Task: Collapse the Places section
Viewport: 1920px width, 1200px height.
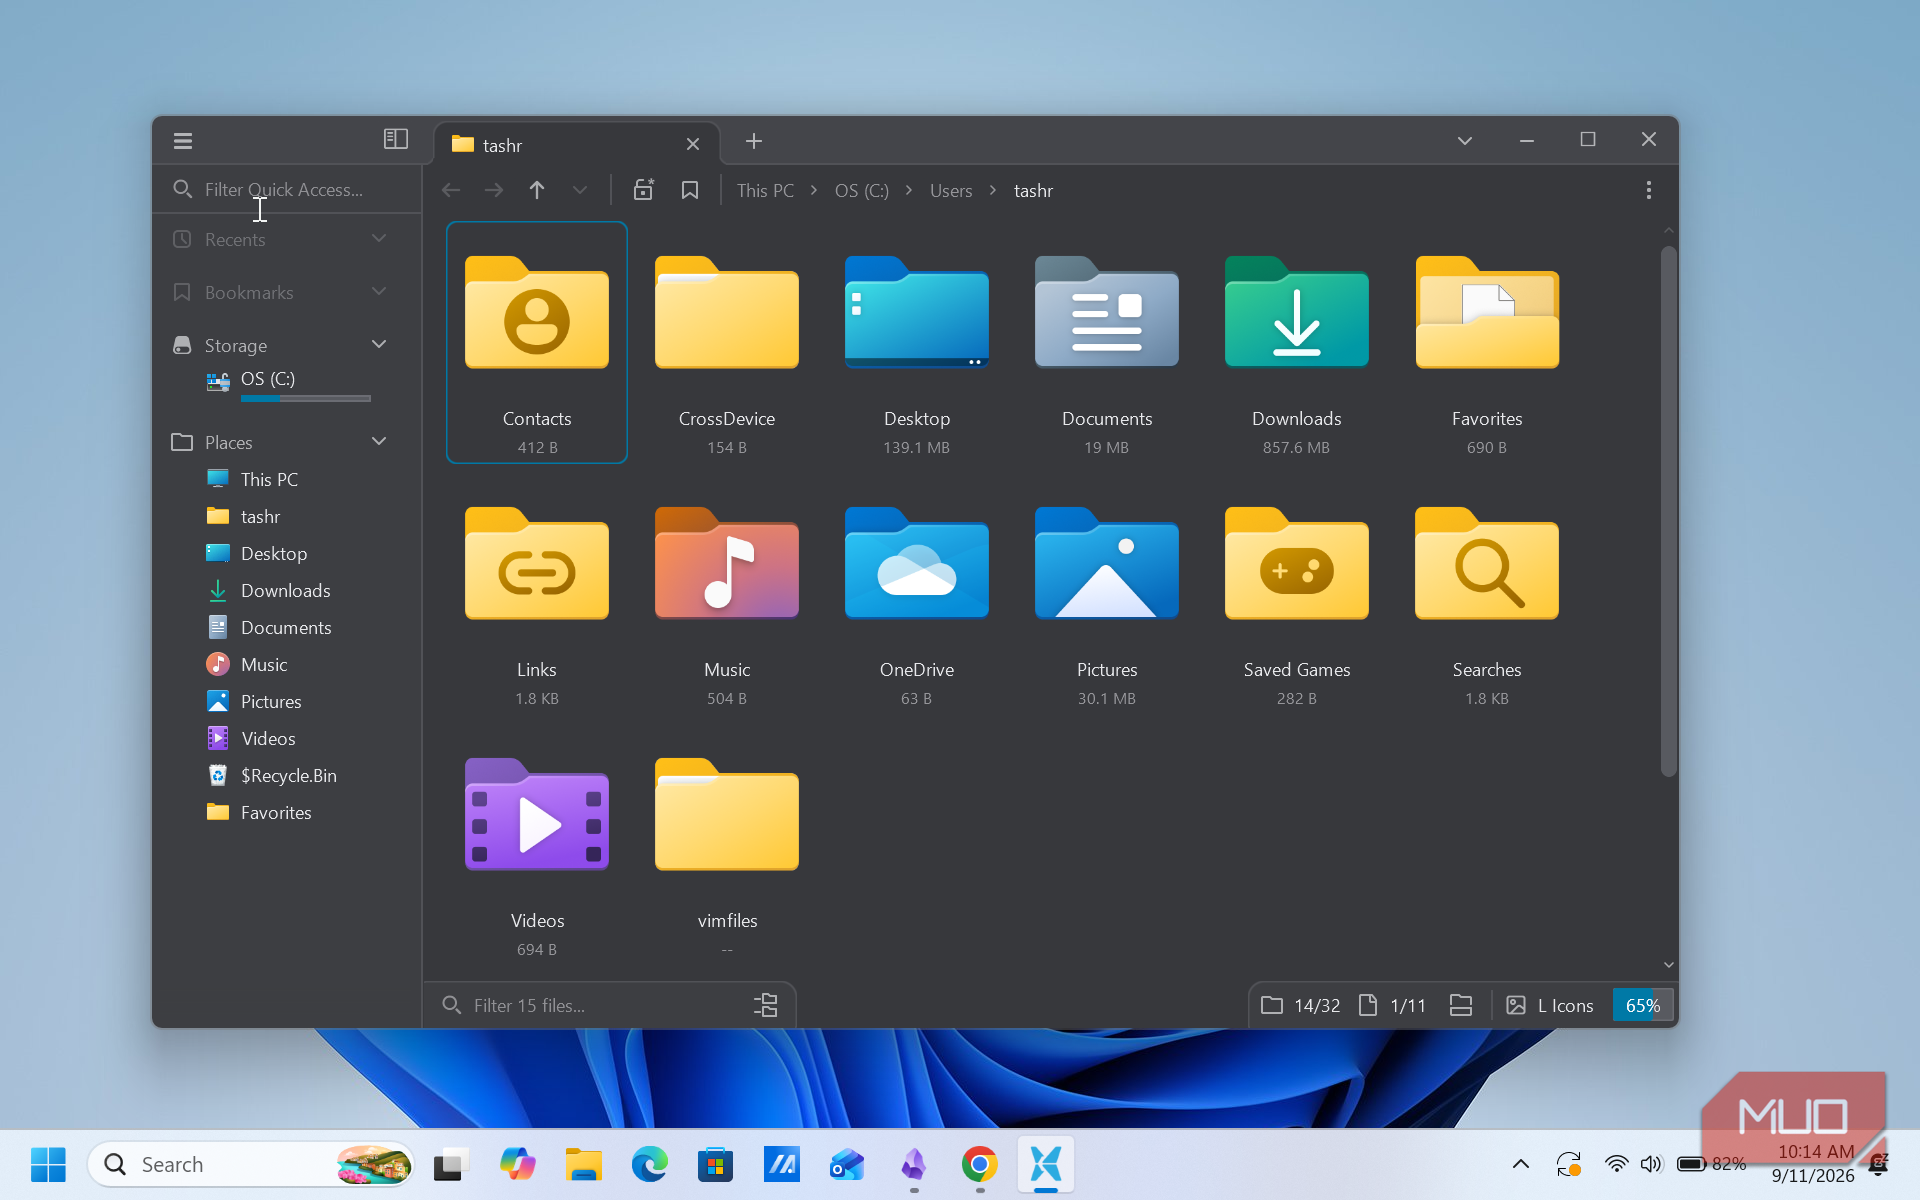Action: (x=379, y=441)
